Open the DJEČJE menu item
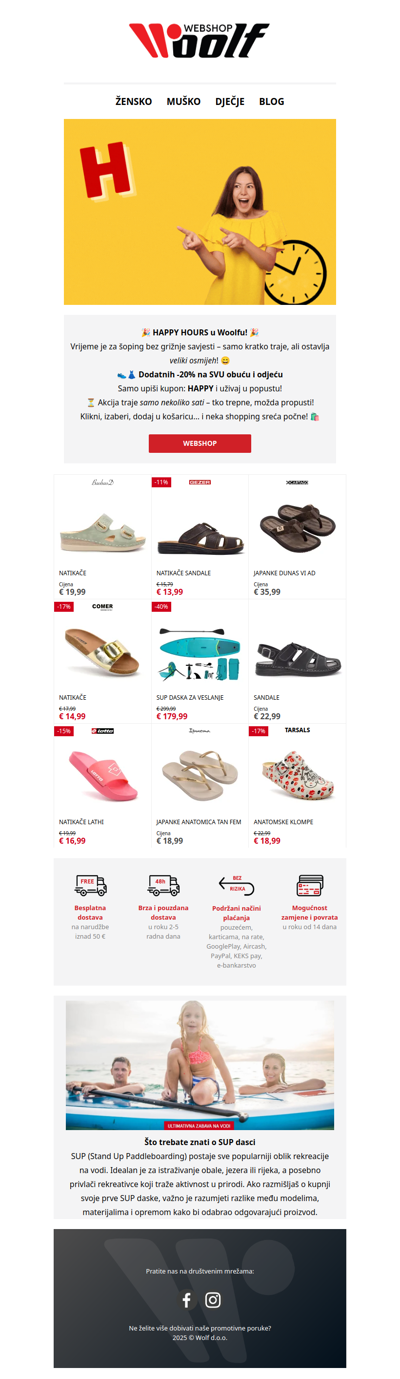Viewport: 400px width, 1379px height. point(230,101)
